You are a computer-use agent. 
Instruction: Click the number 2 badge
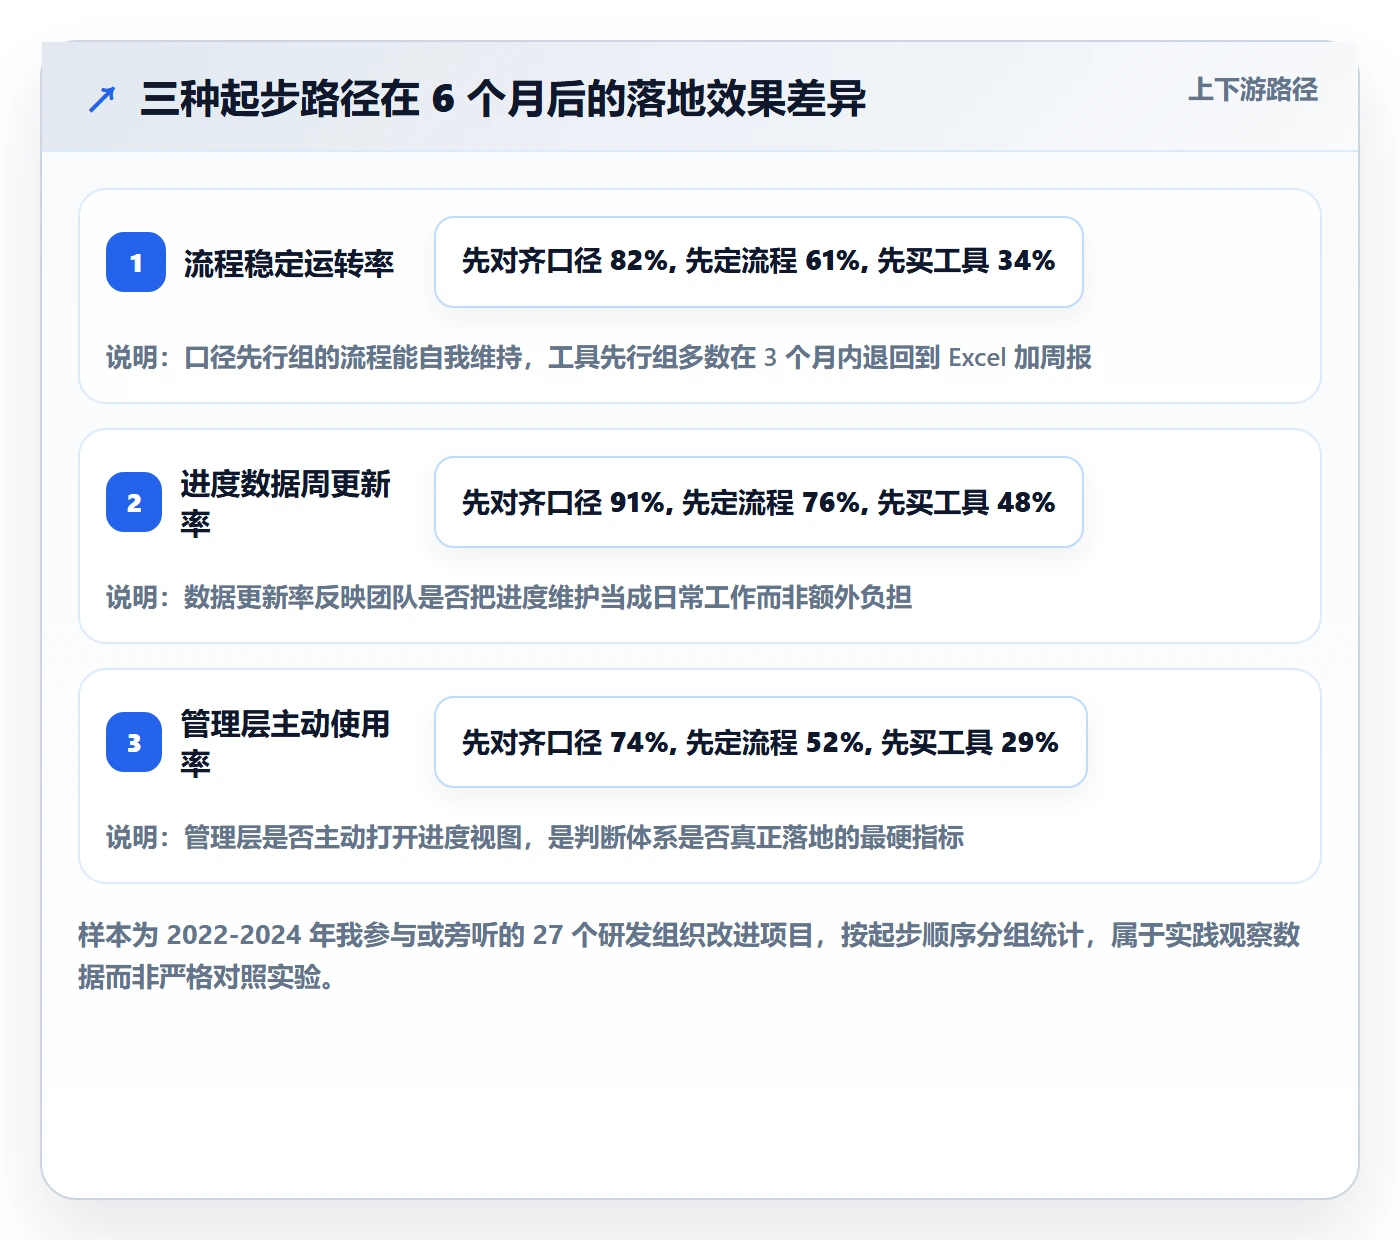[134, 502]
